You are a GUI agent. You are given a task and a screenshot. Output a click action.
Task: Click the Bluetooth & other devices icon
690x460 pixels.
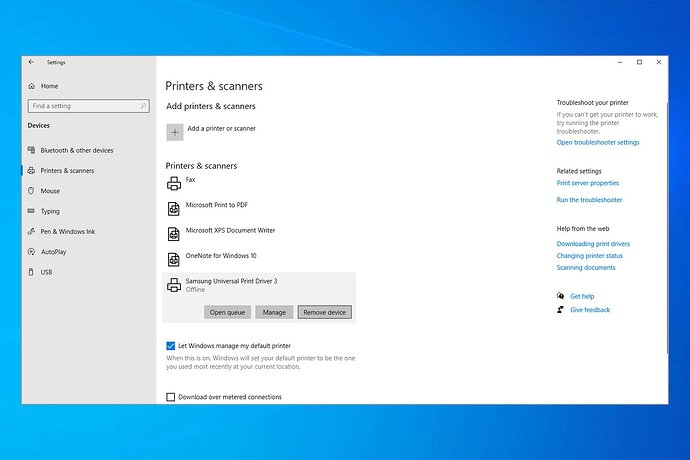point(31,150)
